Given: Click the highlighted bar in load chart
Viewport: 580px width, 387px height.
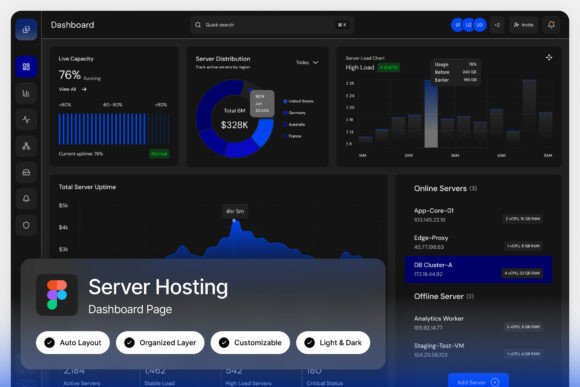Looking at the screenshot, I should 431,114.
